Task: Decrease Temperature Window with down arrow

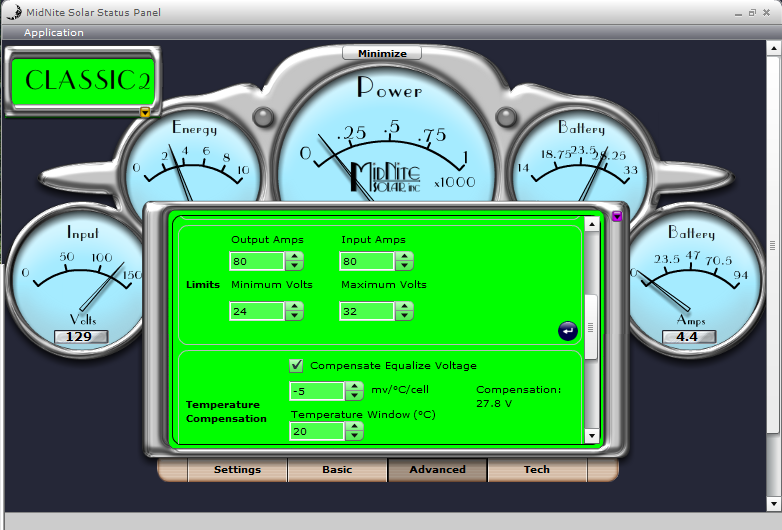Action: (354, 435)
